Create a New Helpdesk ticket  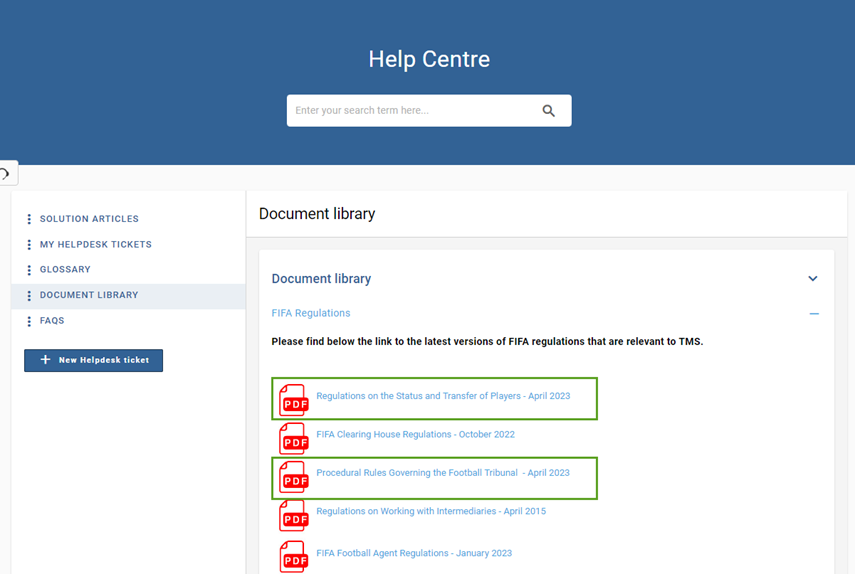tap(93, 360)
